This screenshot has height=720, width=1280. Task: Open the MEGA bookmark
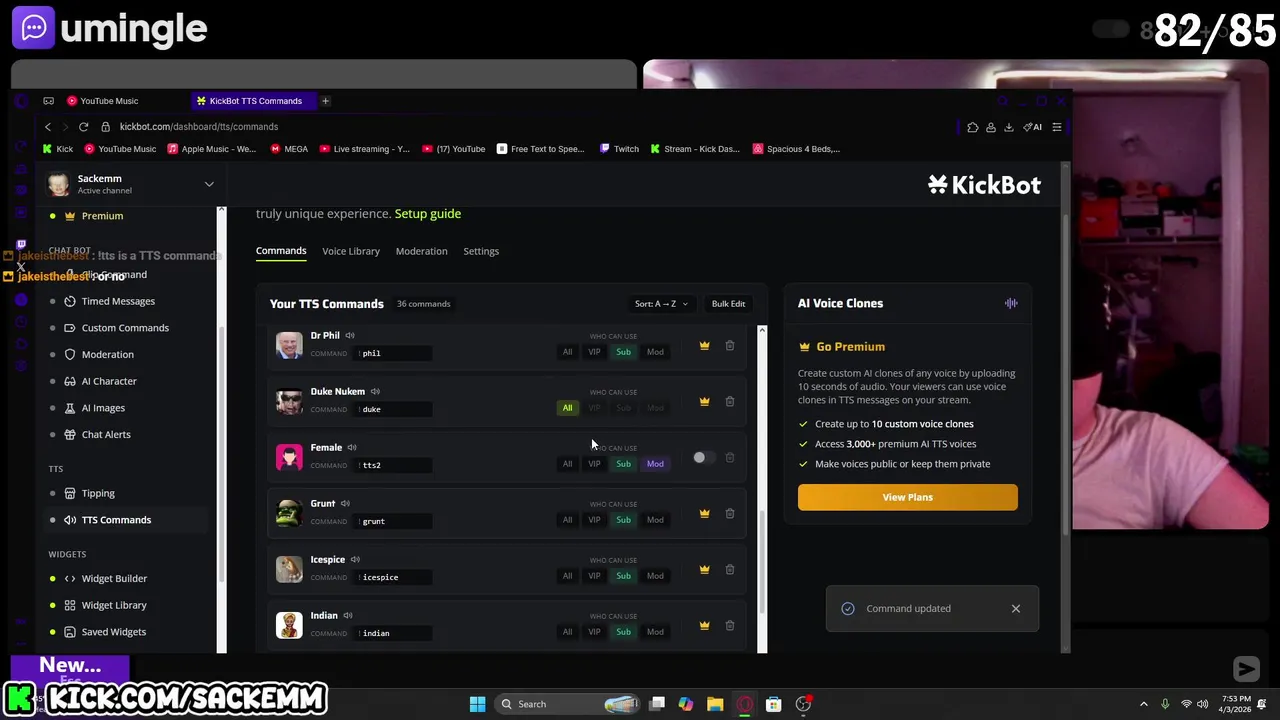click(x=289, y=149)
